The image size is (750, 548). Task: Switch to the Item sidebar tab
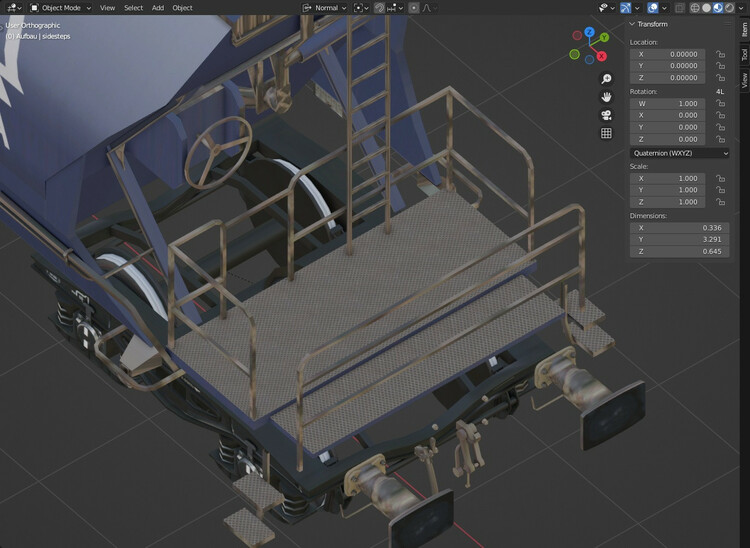(745, 30)
